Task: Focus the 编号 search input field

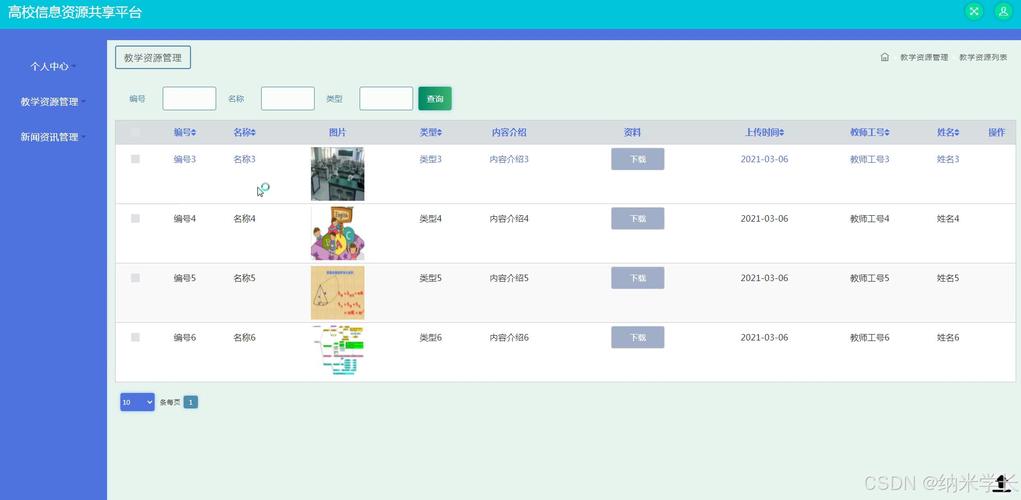Action: coord(189,99)
